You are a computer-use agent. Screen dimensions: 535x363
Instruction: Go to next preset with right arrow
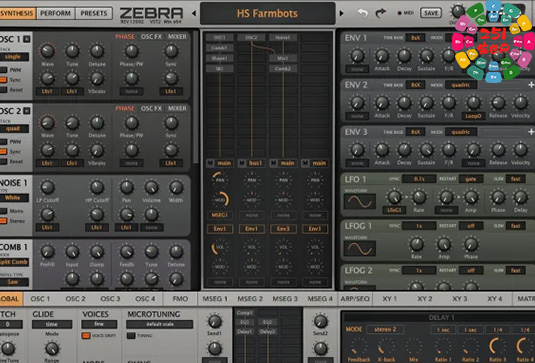click(x=341, y=14)
